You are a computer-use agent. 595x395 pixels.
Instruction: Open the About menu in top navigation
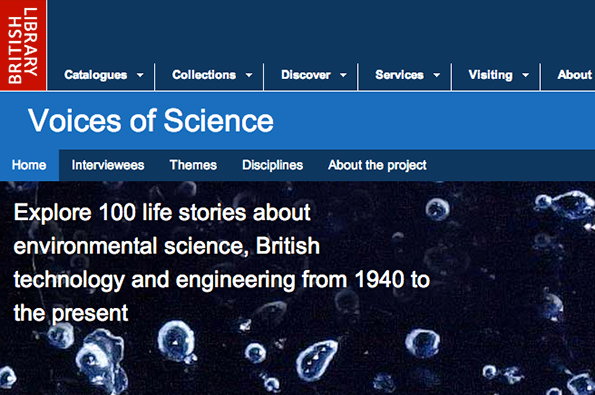[x=575, y=75]
